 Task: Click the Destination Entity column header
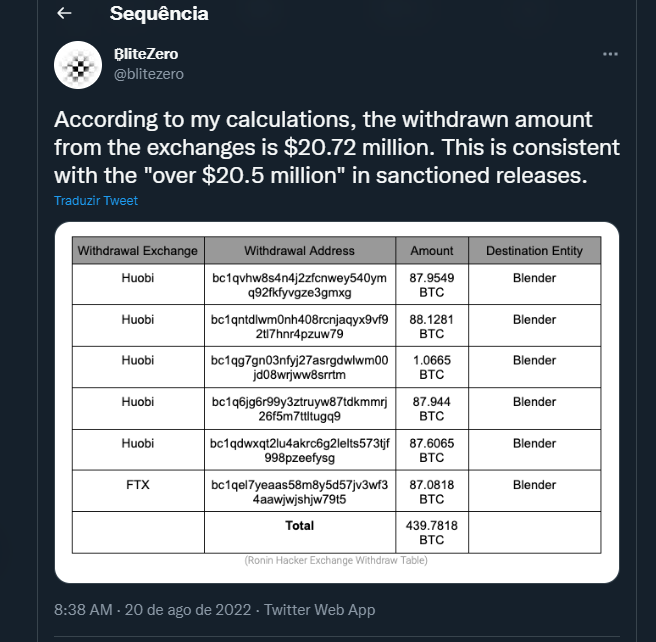tap(534, 250)
